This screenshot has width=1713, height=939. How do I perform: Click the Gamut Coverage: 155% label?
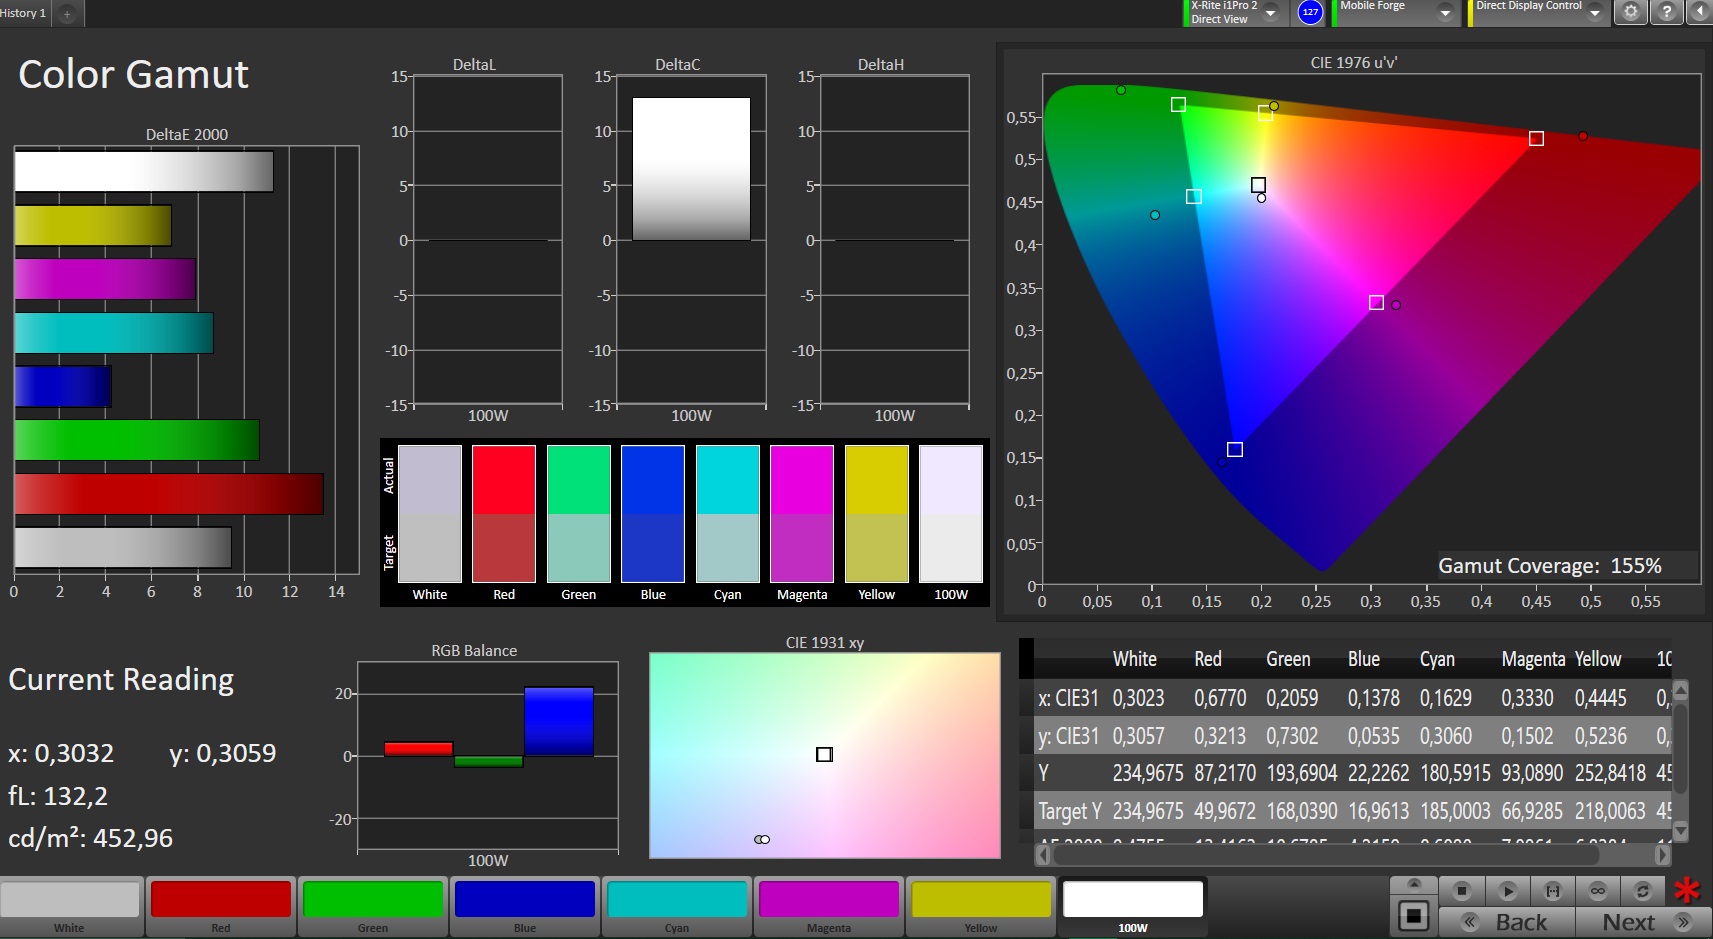tap(1549, 566)
